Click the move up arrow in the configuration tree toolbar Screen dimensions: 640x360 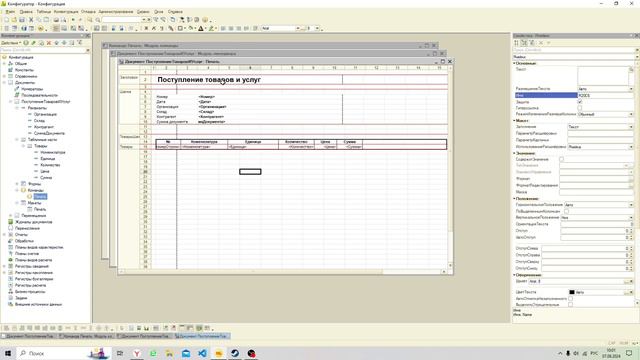pyautogui.click(x=57, y=43)
